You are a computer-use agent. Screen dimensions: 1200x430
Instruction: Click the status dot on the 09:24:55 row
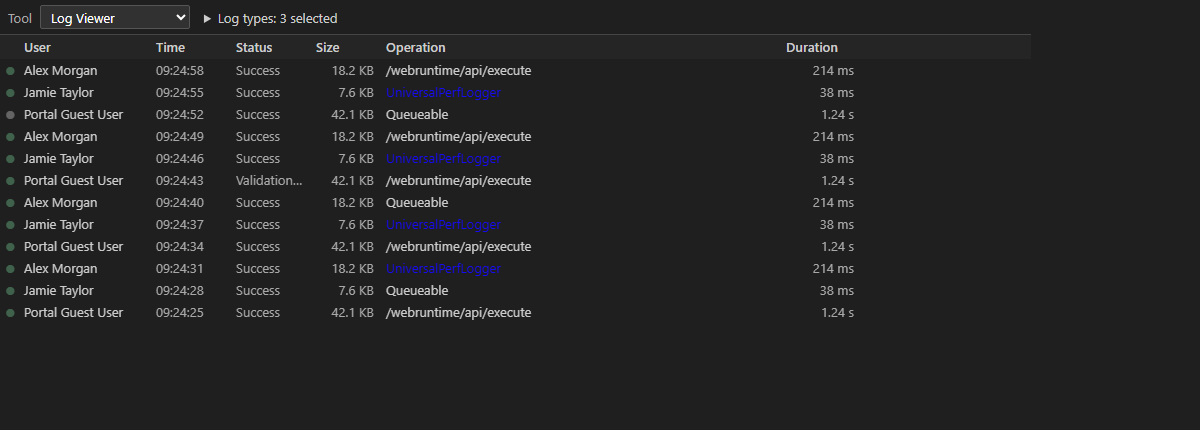11,93
